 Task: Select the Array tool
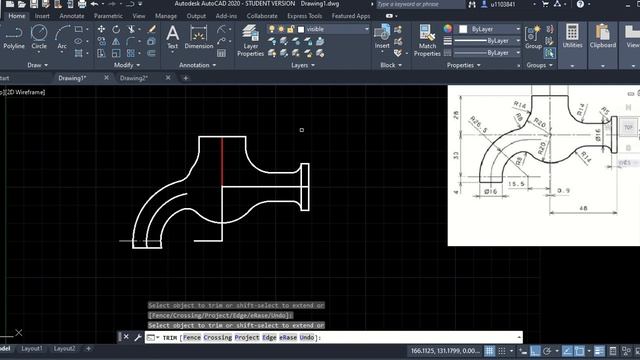pos(131,53)
